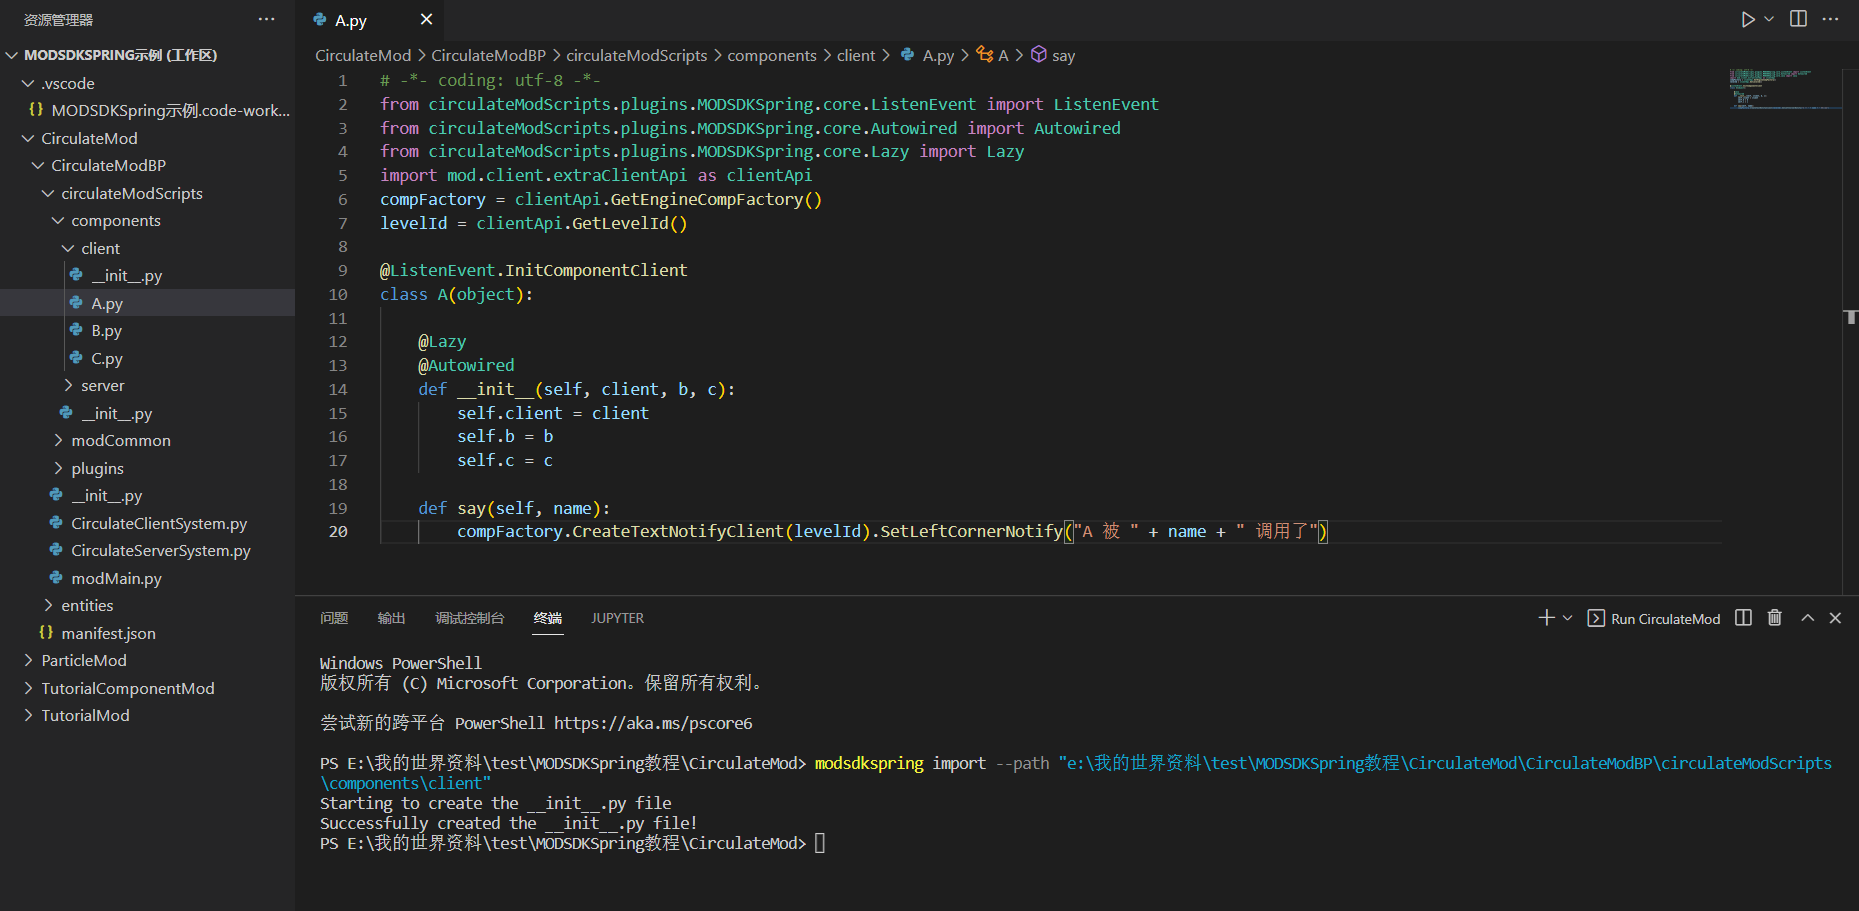This screenshot has width=1859, height=911.
Task: Maximize the terminal panel size
Action: click(1807, 618)
